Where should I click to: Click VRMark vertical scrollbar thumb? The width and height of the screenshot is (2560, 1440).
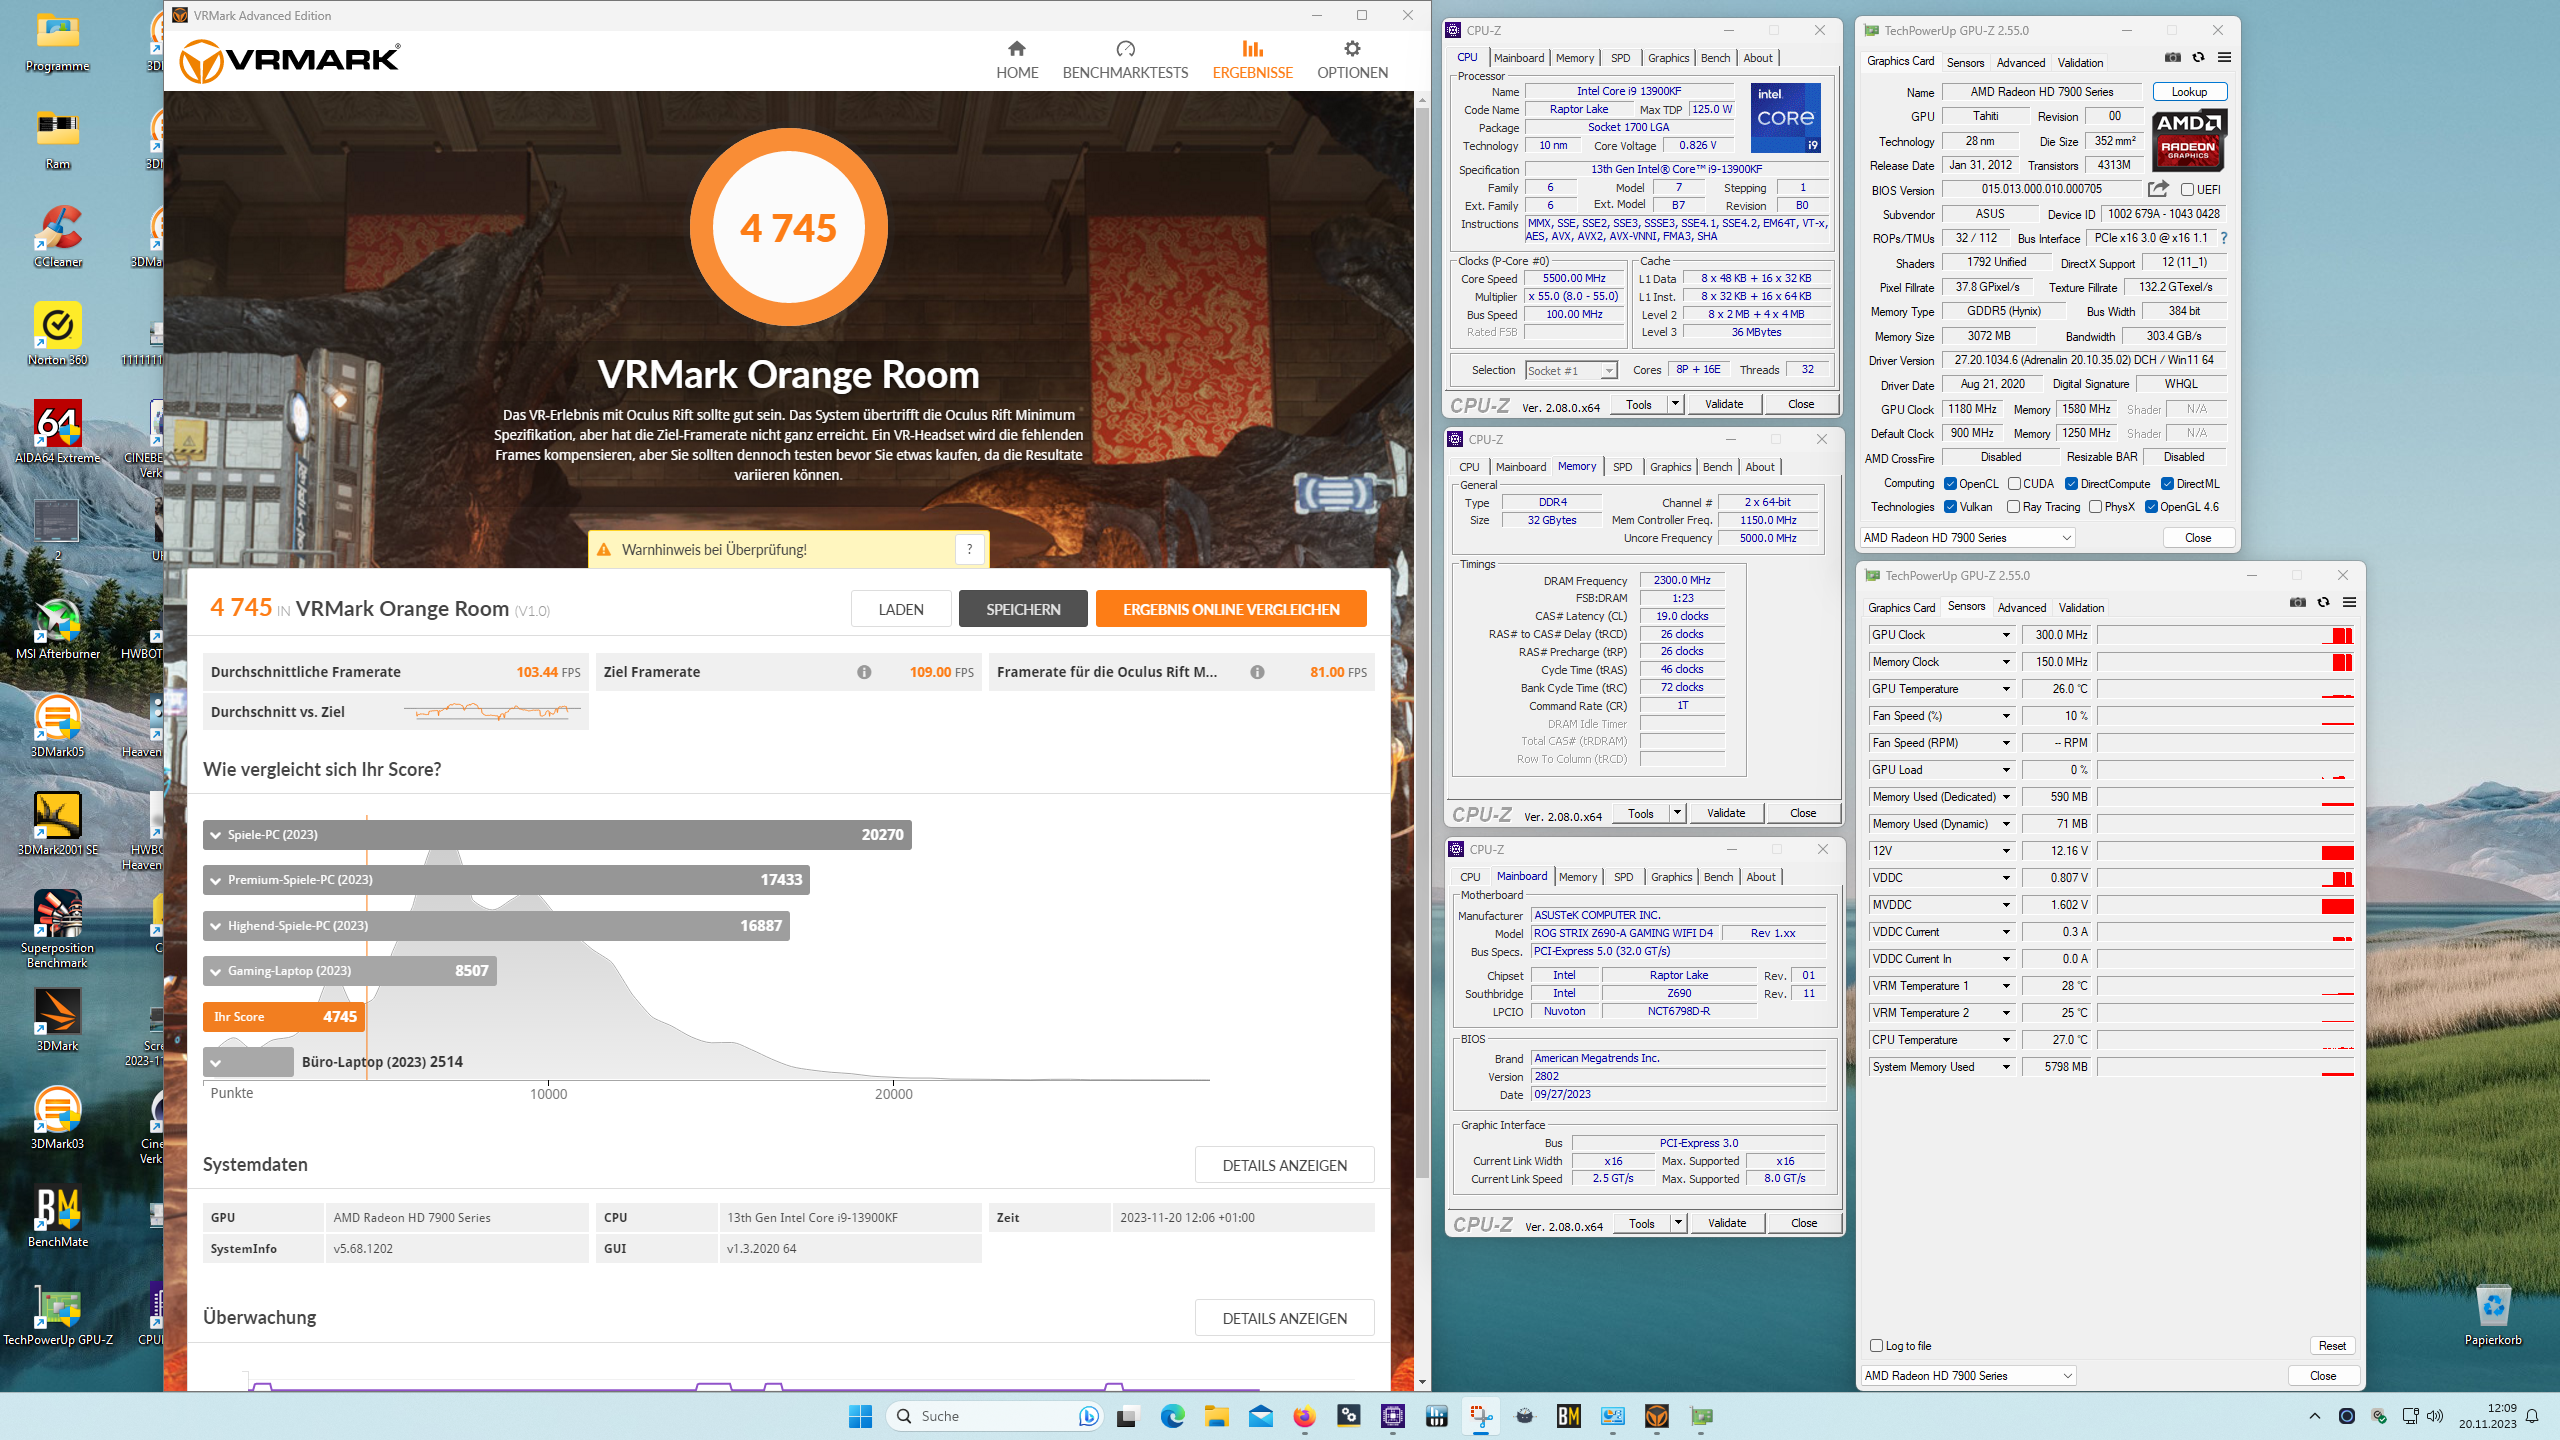click(x=1422, y=640)
